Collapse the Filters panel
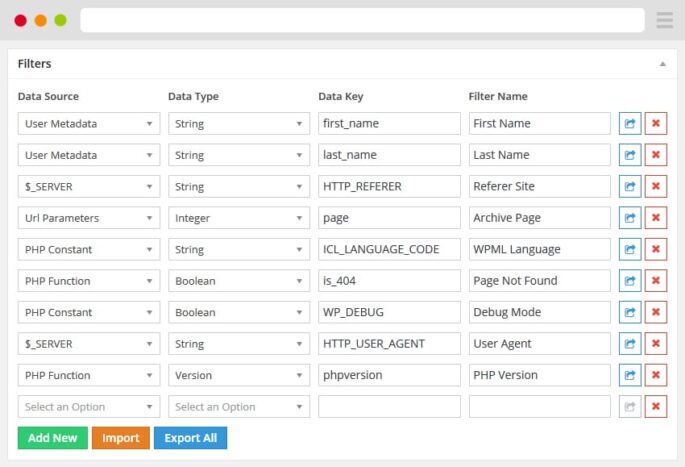This screenshot has width=685, height=467. click(662, 64)
